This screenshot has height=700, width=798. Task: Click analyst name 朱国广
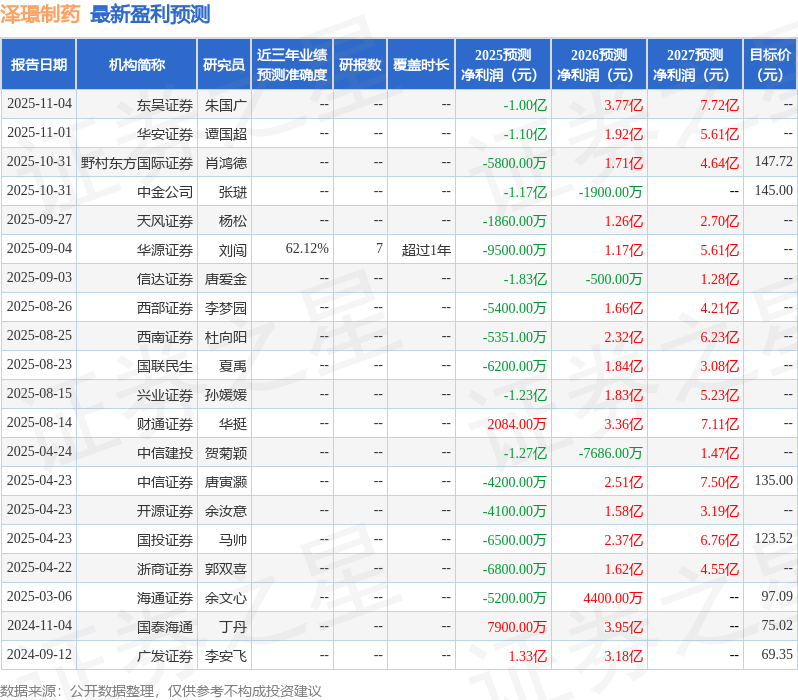226,105
